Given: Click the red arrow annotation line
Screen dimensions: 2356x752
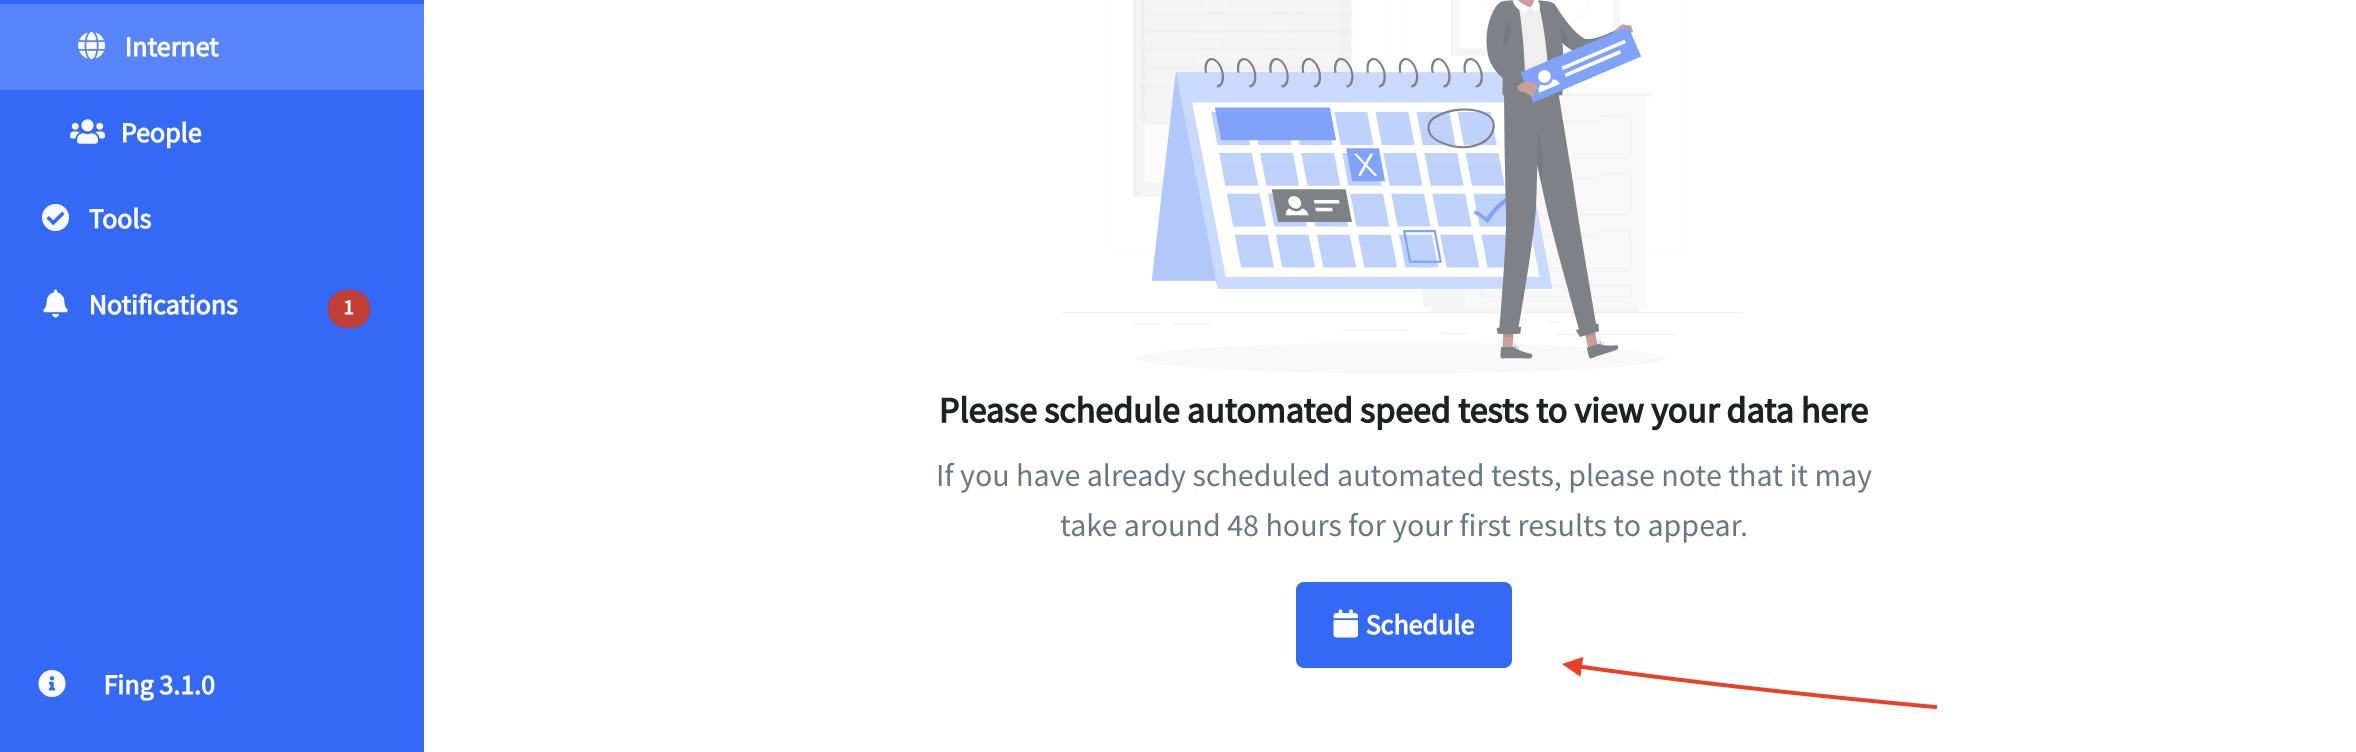Looking at the screenshot, I should [x=1750, y=686].
